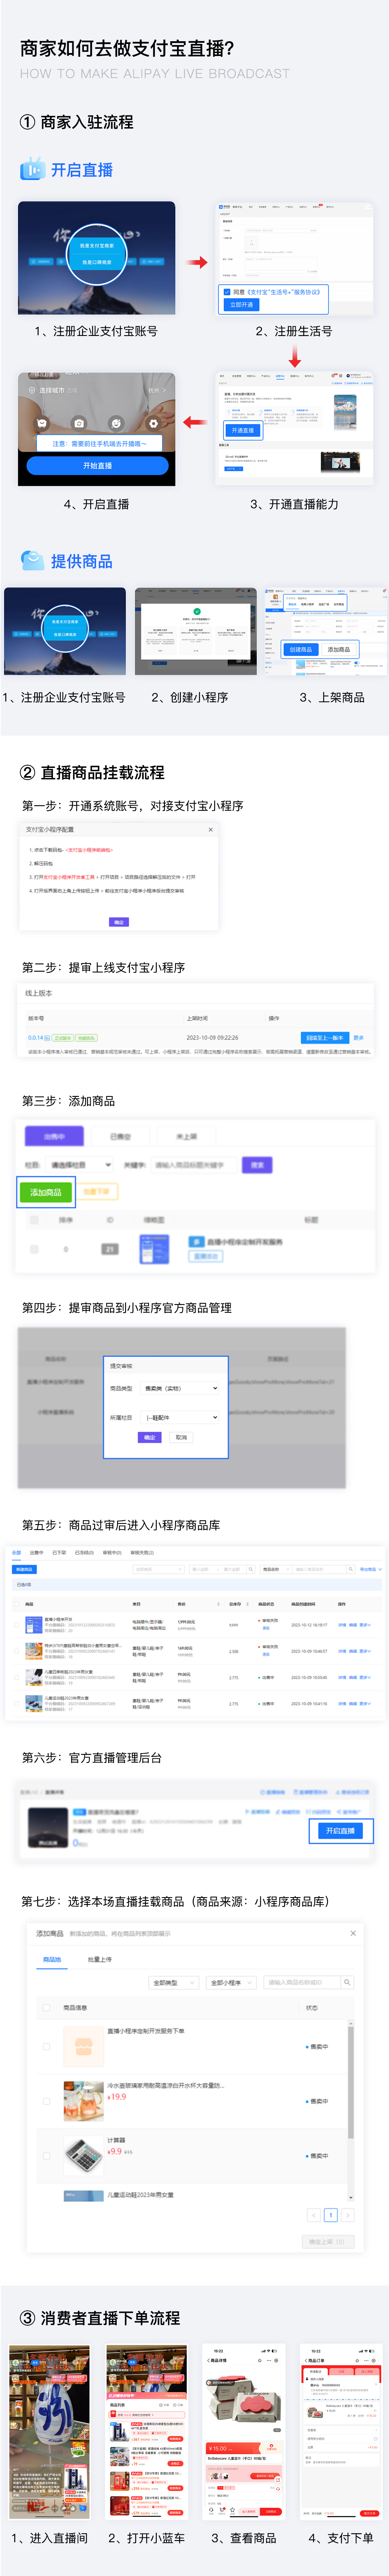Click the magnifier search icon in 添加商品 dialog
Screen dimensions: 389x2576
(x=347, y=1982)
